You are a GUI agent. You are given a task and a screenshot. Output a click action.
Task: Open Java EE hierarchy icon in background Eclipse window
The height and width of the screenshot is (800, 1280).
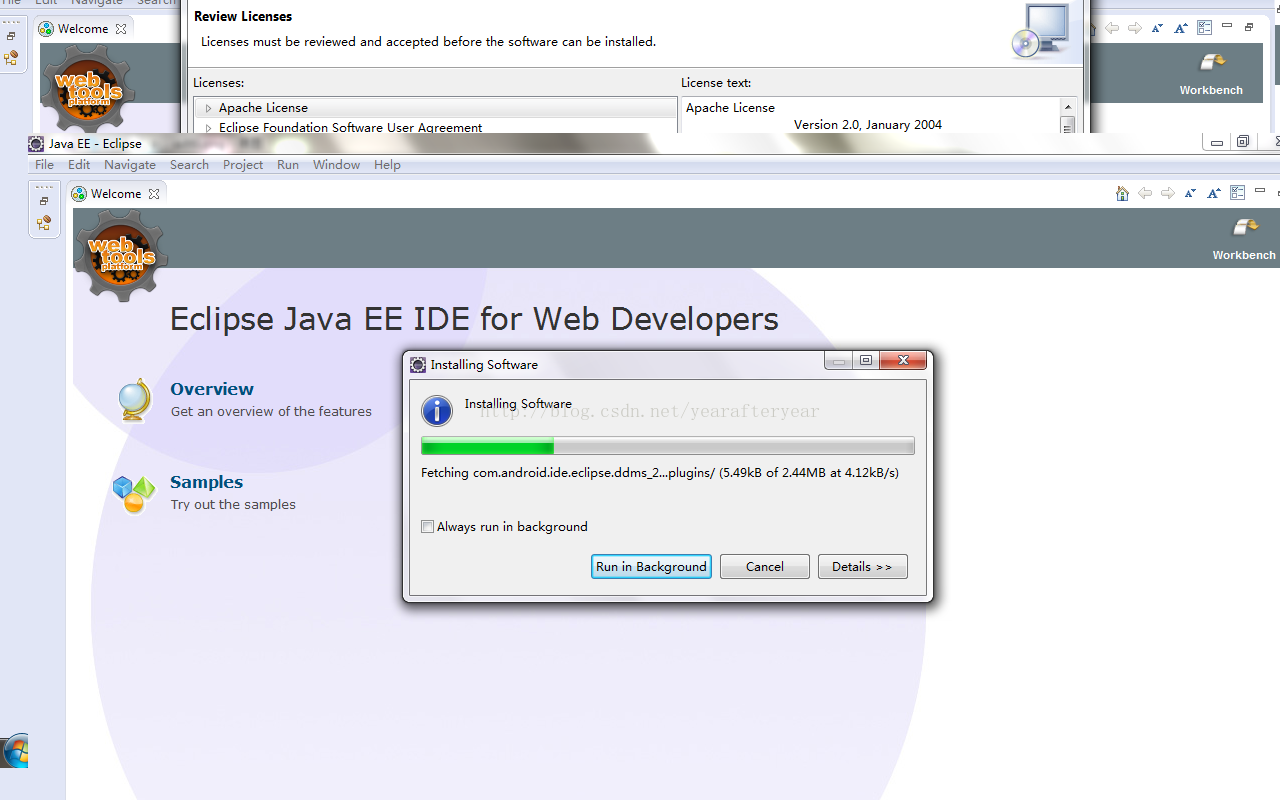(x=11, y=58)
